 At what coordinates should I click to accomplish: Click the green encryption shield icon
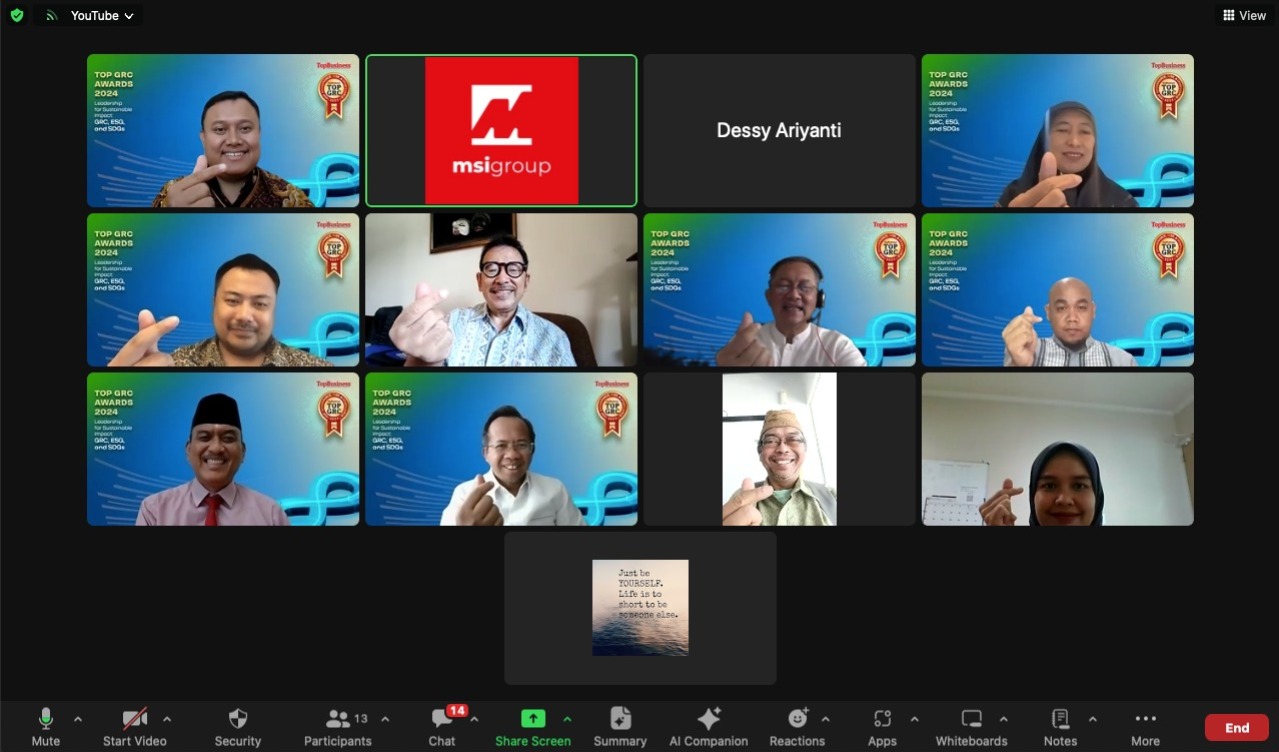17,15
